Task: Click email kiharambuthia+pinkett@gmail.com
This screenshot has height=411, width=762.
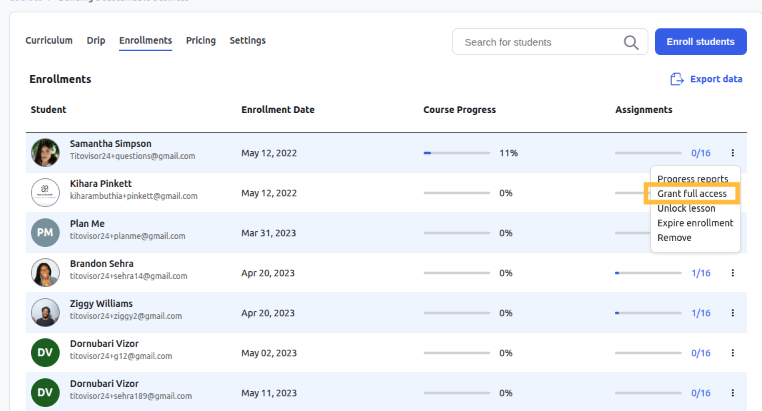Action: tap(134, 196)
